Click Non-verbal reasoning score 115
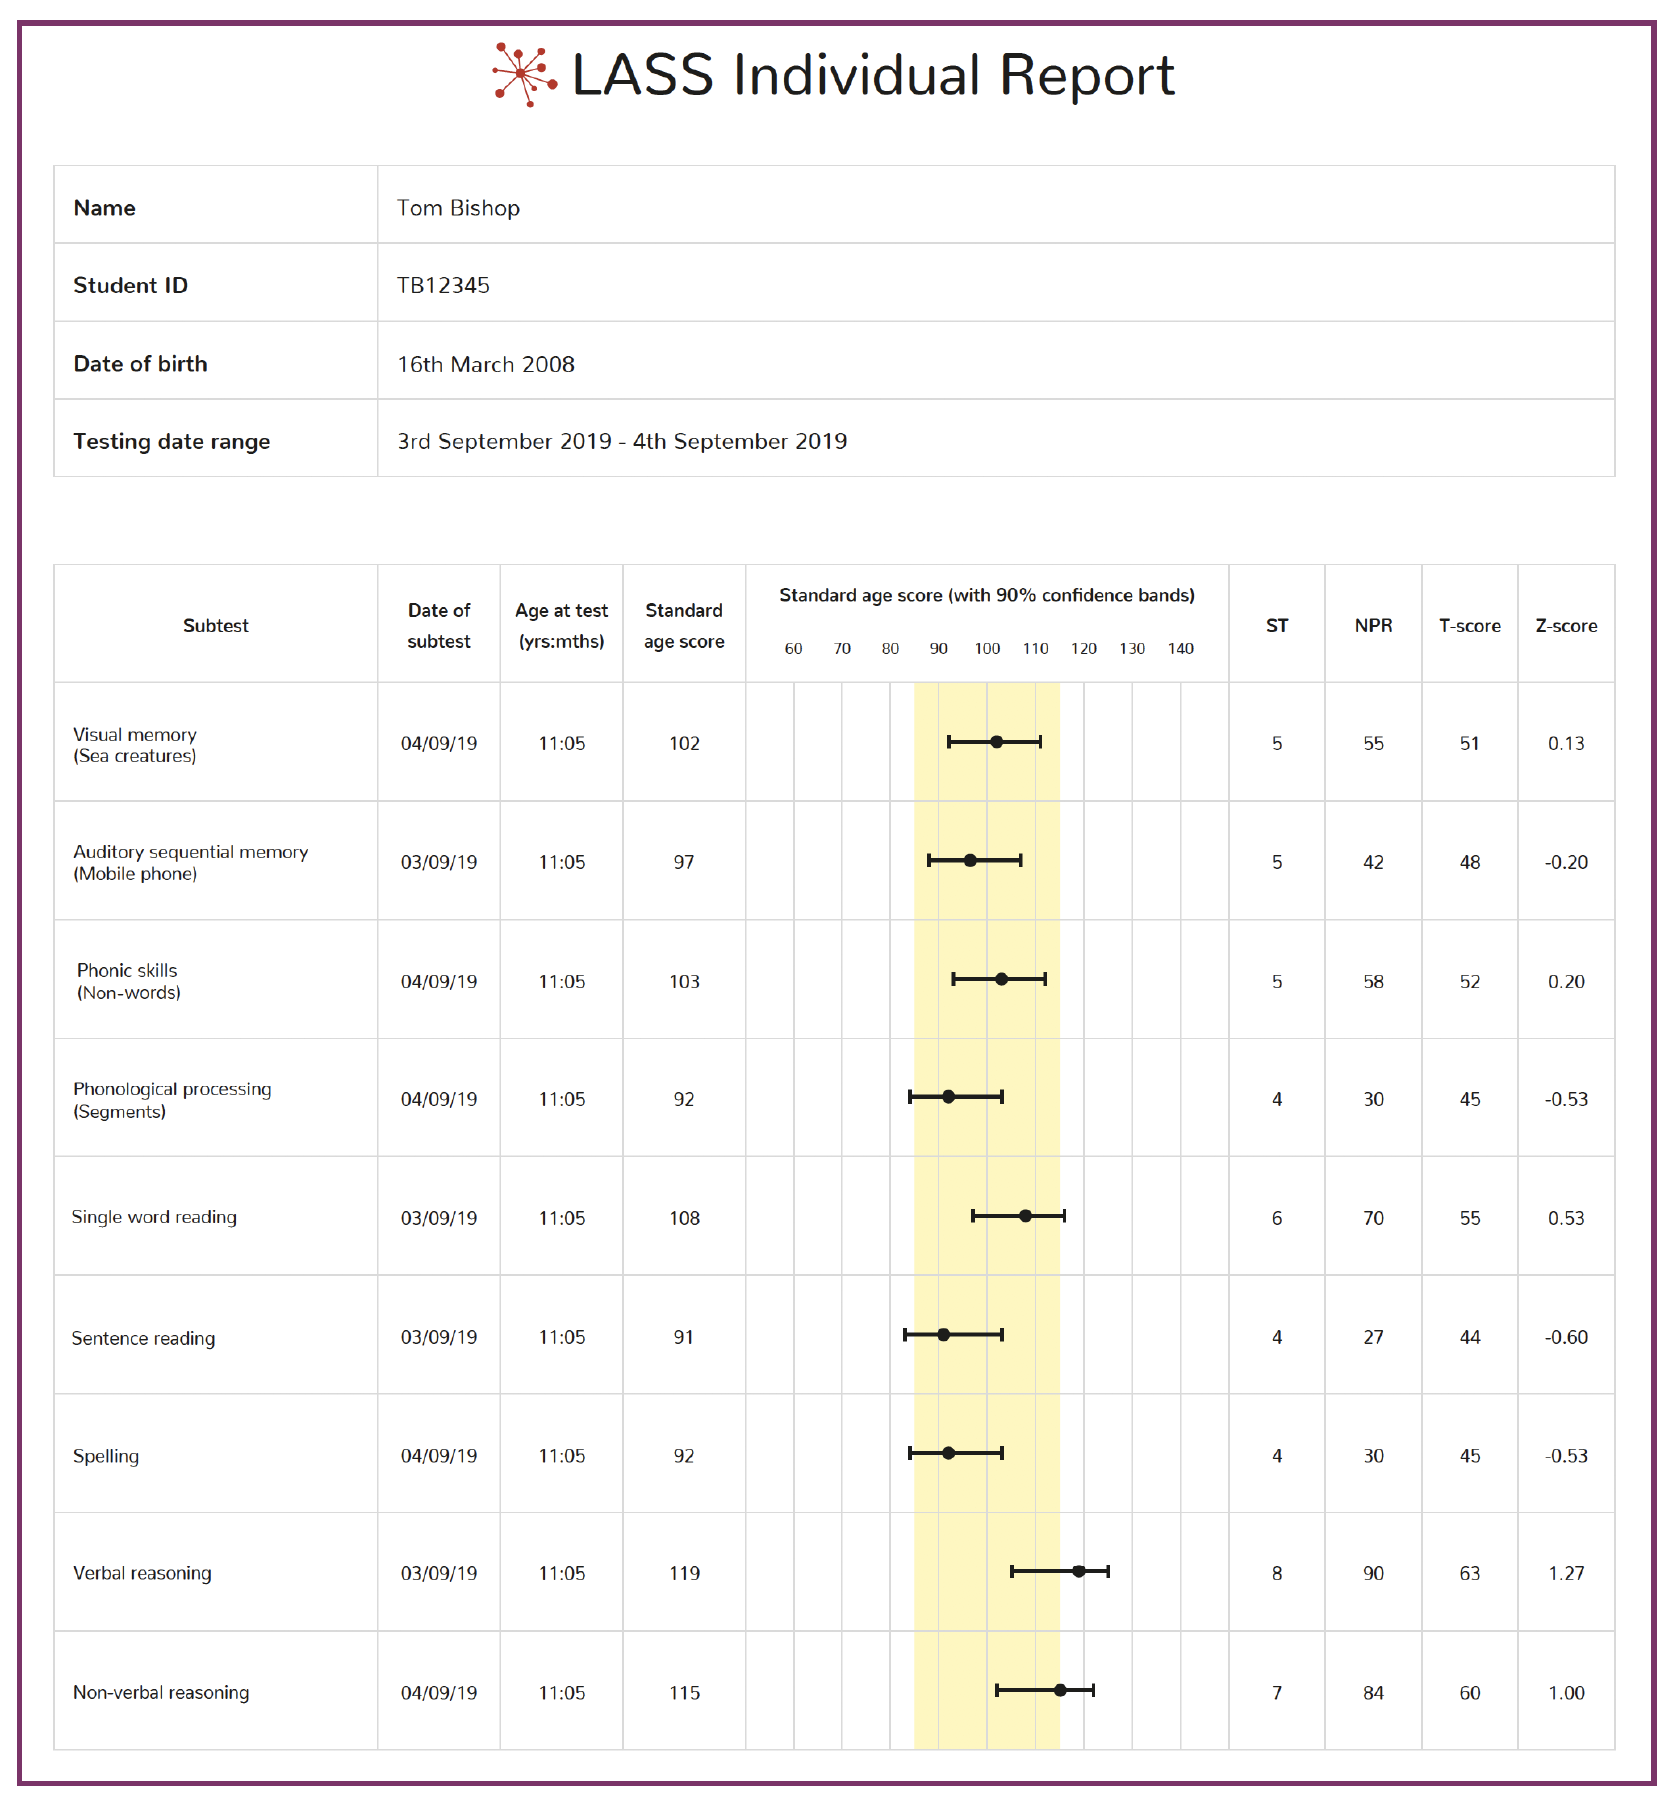The width and height of the screenshot is (1676, 1804). click(x=684, y=1693)
